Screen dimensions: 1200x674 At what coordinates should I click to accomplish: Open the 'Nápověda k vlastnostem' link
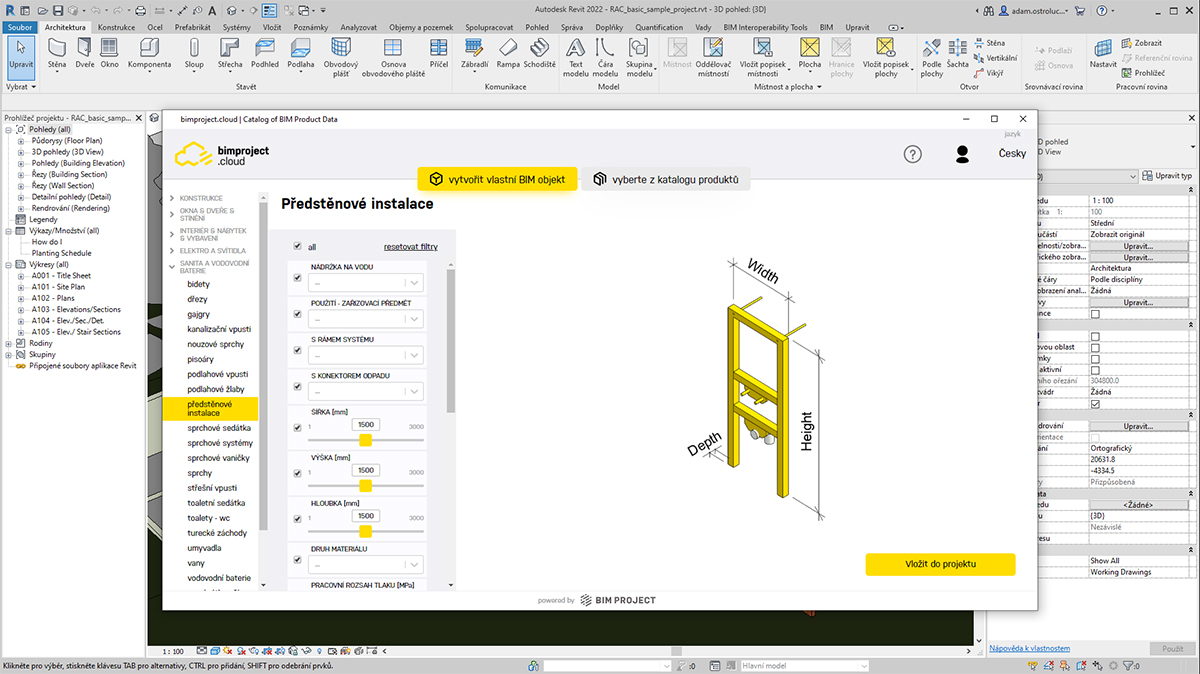pyautogui.click(x=1030, y=649)
